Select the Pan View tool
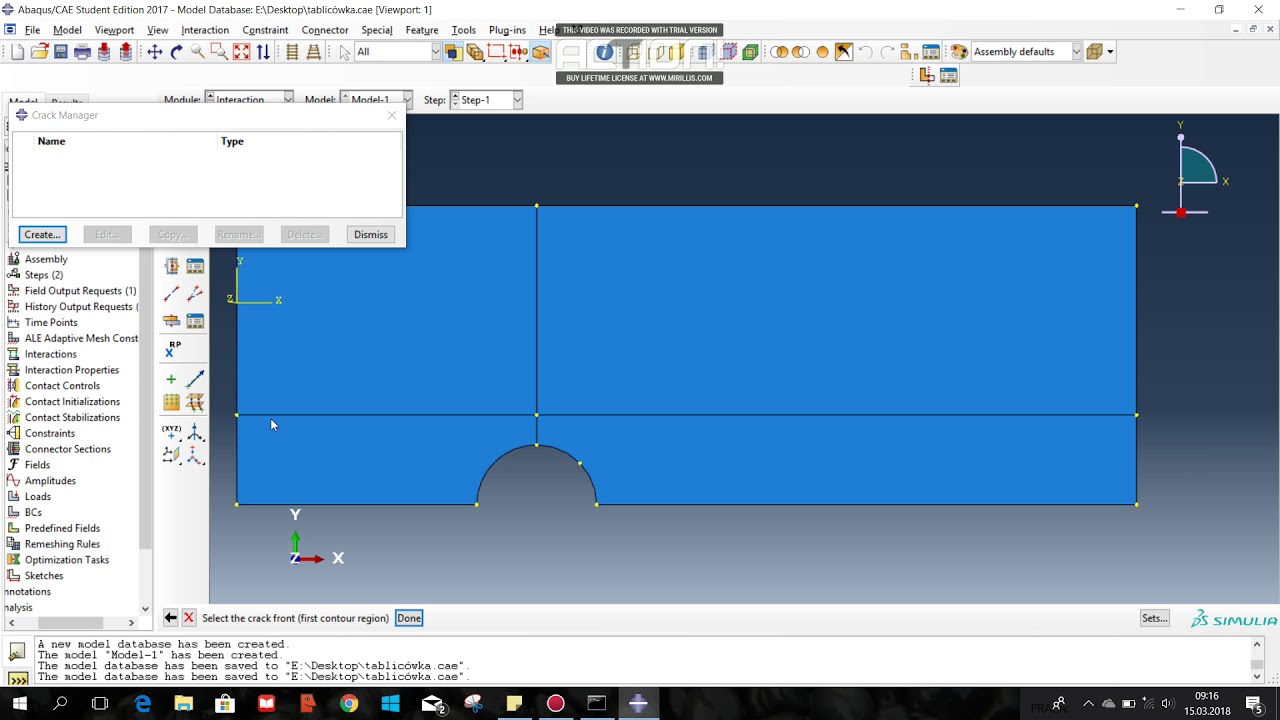The image size is (1280, 720). tap(155, 52)
